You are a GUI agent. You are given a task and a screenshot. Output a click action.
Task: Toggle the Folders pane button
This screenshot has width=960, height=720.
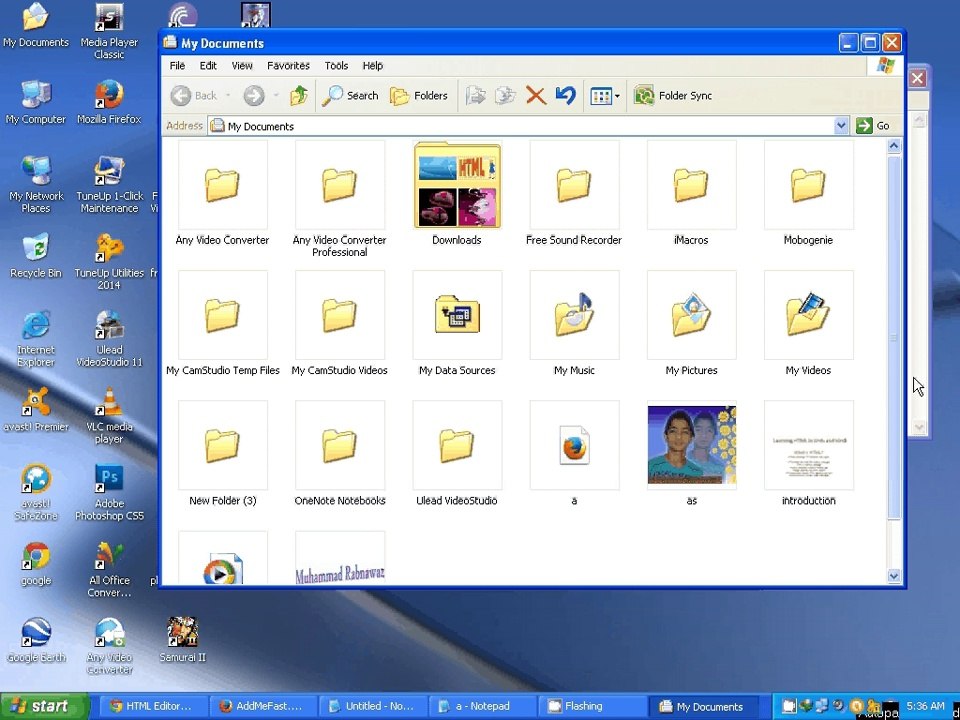click(x=419, y=96)
